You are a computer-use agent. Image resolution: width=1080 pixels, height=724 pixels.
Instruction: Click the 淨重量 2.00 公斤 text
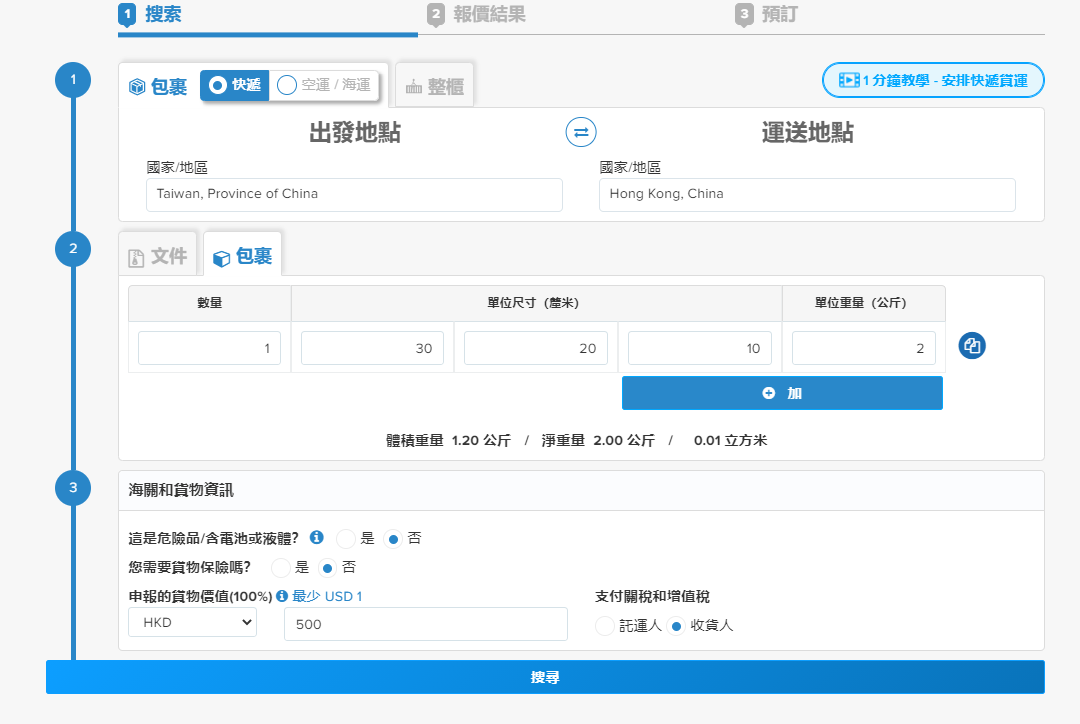coord(598,440)
